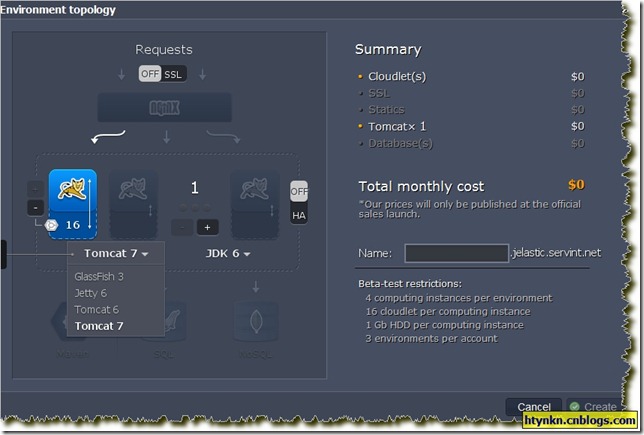Choose GlassFish 3 from server list
Image resolution: width=644 pixels, height=435 pixels.
[x=99, y=276]
